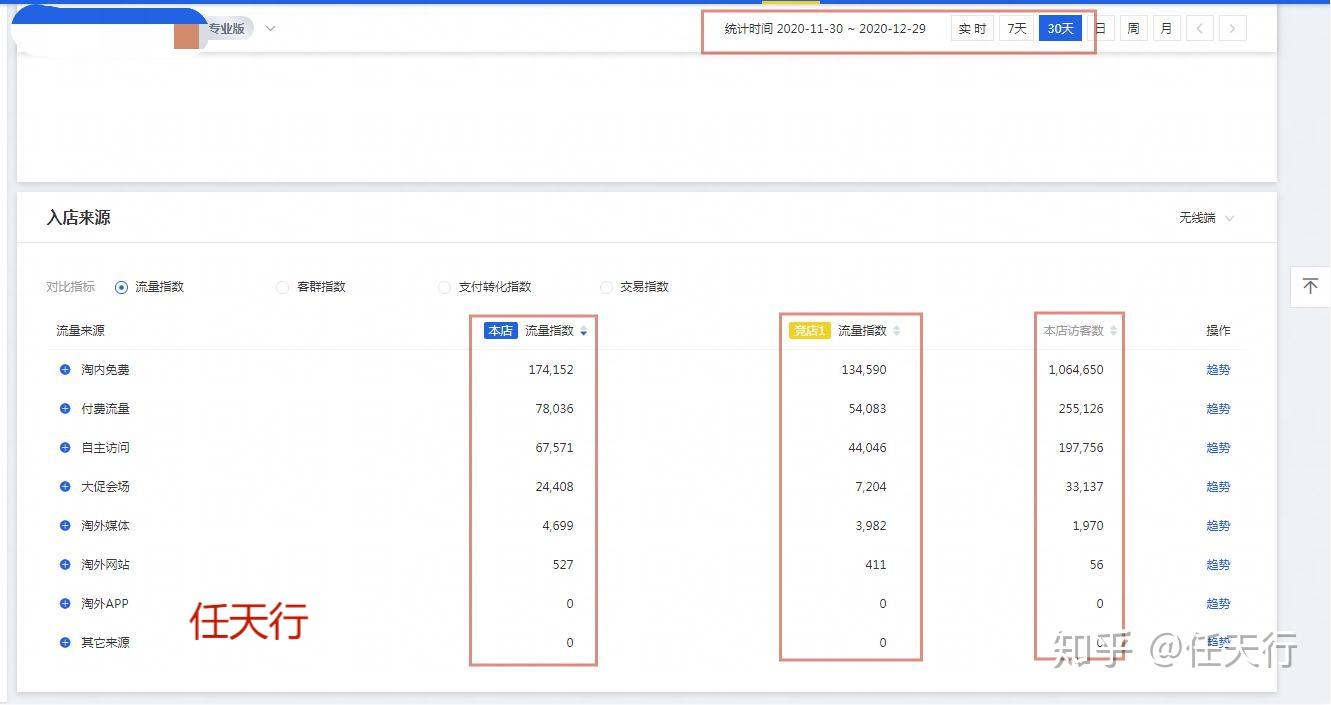Click the 本店 value 67,571
Viewport: 1331px width, 705px height.
tap(555, 448)
